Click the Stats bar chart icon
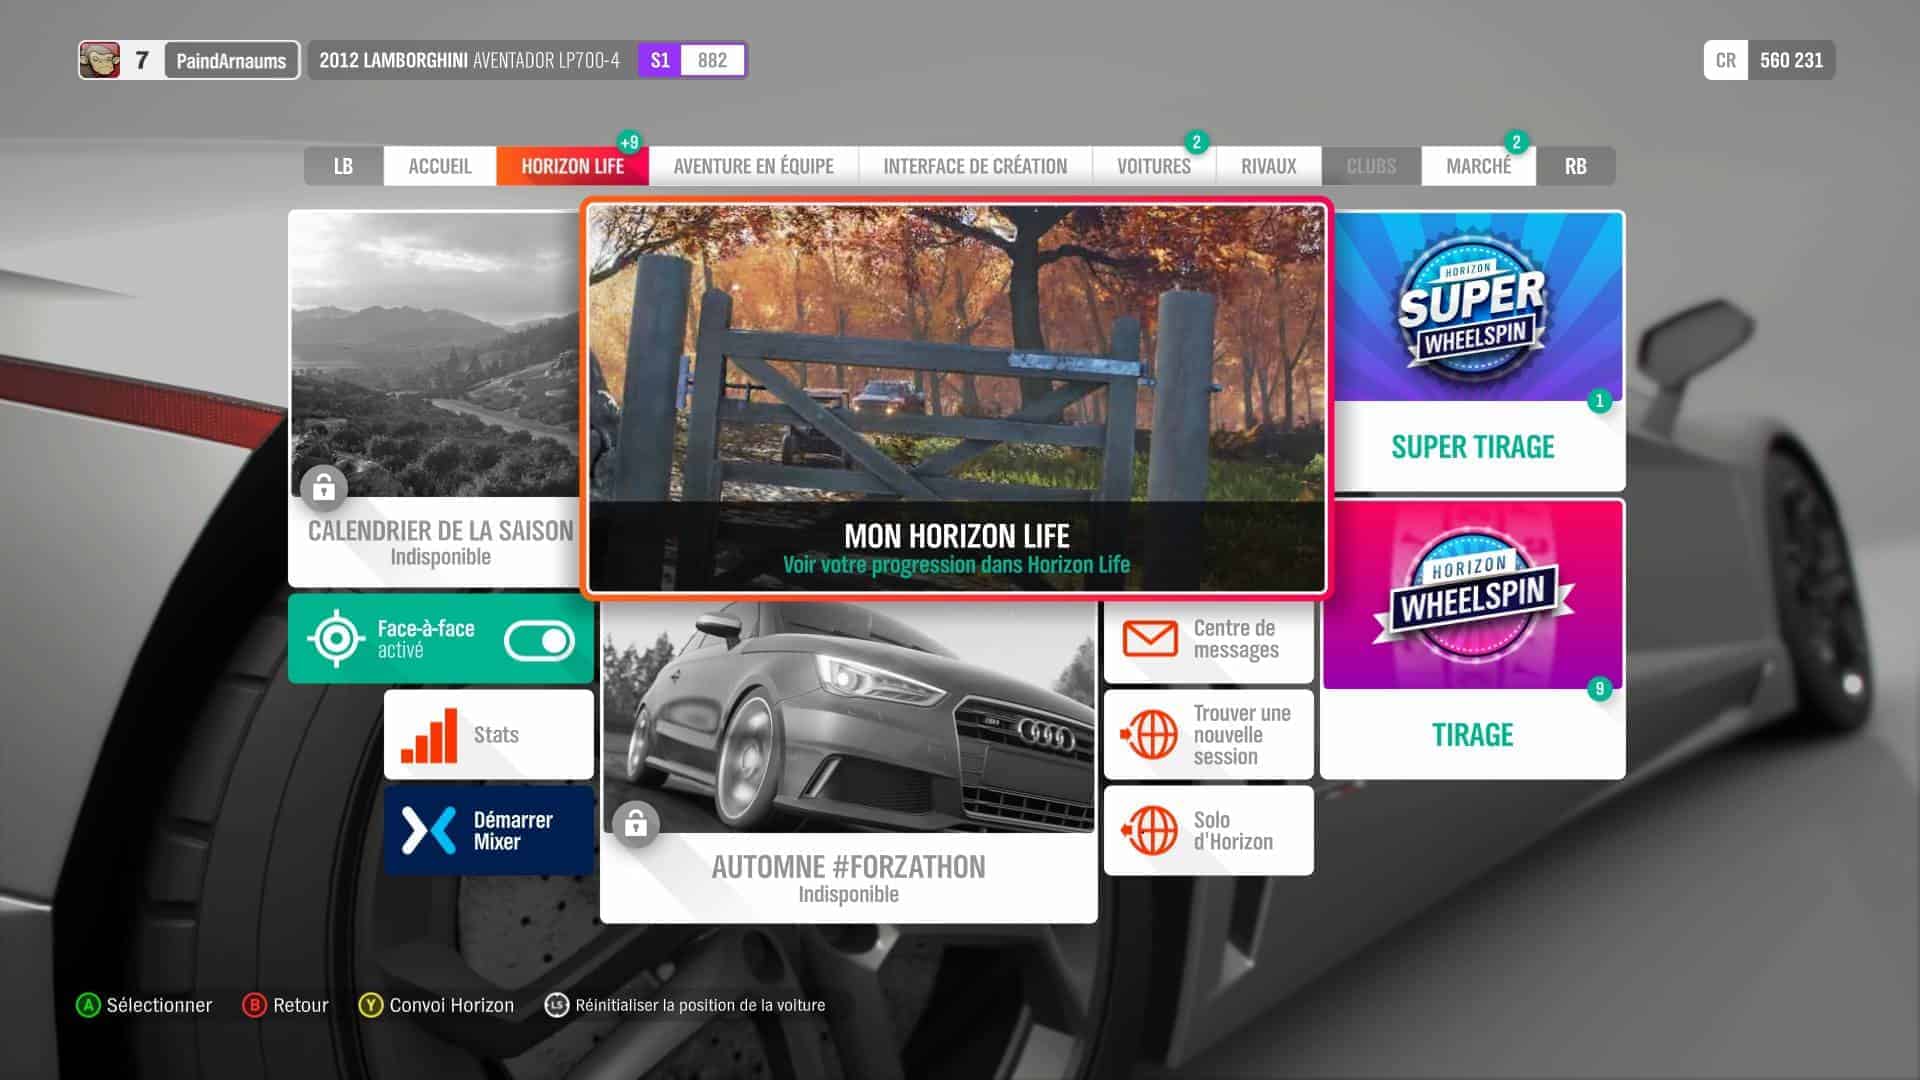1920x1080 pixels. [x=429, y=735]
